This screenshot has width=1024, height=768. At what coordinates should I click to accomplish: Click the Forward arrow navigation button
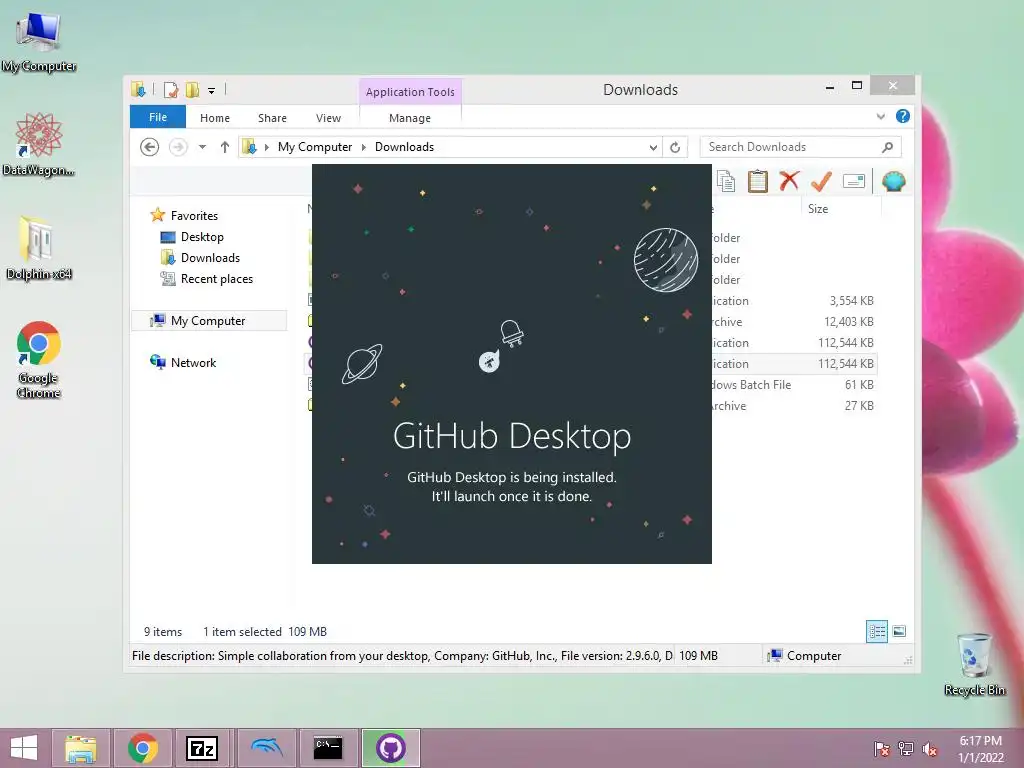tap(178, 147)
